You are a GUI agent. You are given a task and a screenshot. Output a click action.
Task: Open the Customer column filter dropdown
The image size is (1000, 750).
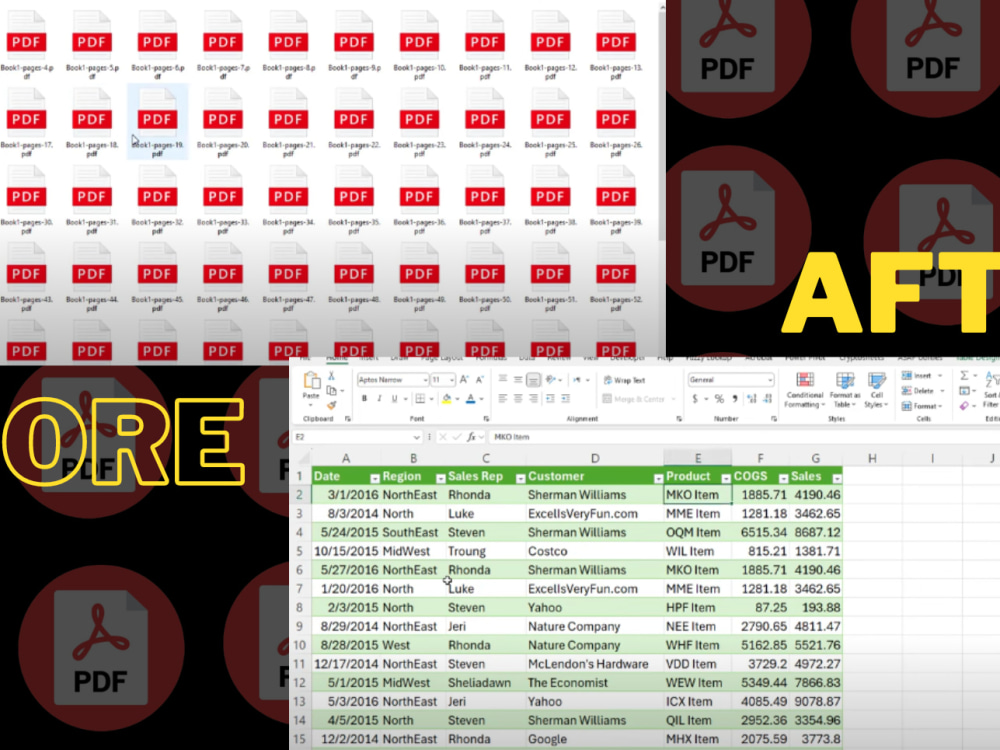[x=658, y=478]
